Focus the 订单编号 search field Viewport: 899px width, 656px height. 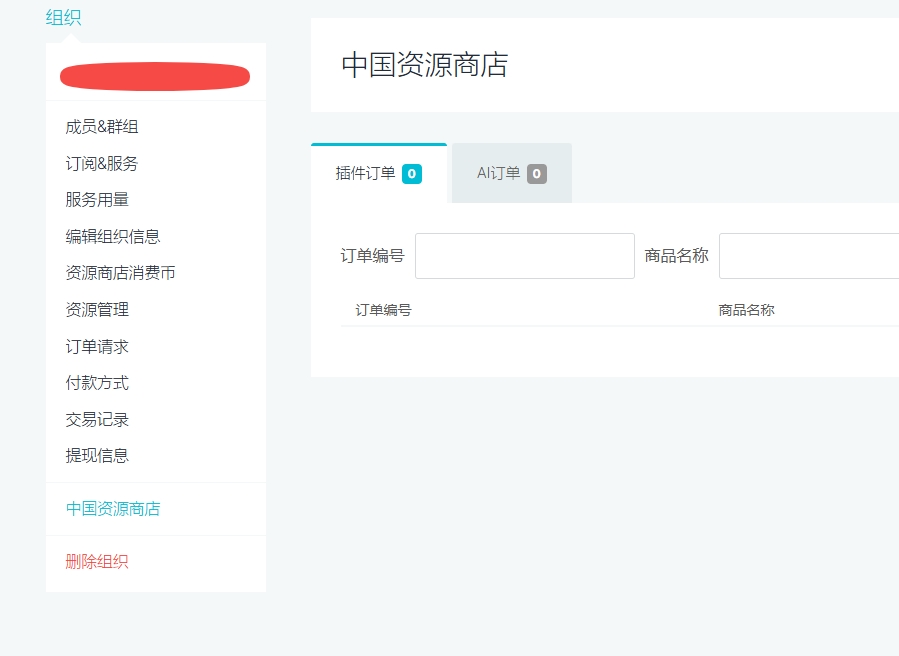click(x=525, y=256)
